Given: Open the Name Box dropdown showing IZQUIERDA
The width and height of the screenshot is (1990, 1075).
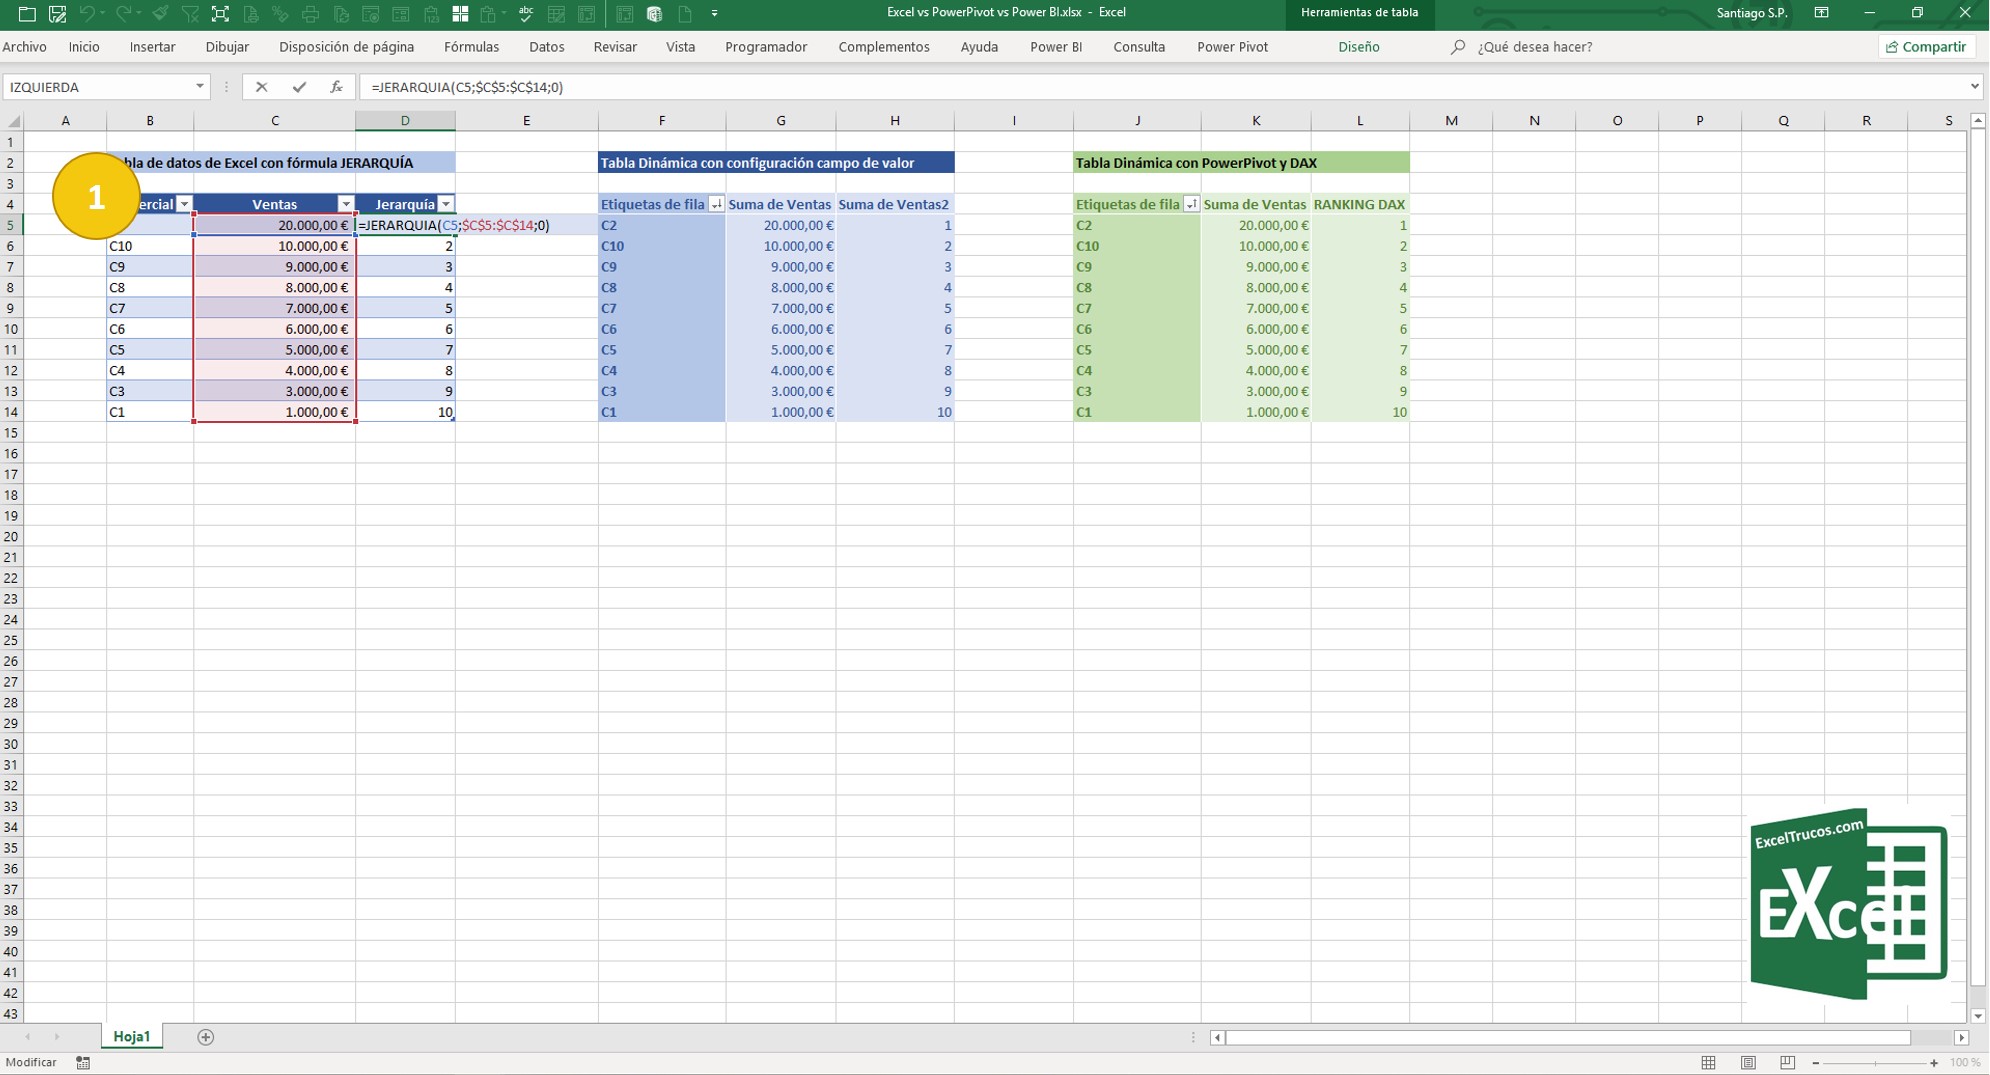Looking at the screenshot, I should 198,87.
